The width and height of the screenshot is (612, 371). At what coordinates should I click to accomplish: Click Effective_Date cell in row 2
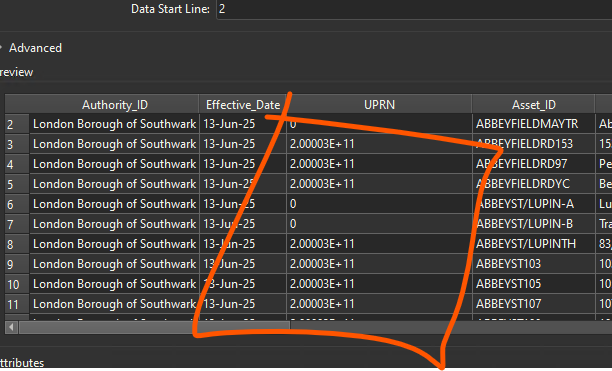pyautogui.click(x=243, y=124)
